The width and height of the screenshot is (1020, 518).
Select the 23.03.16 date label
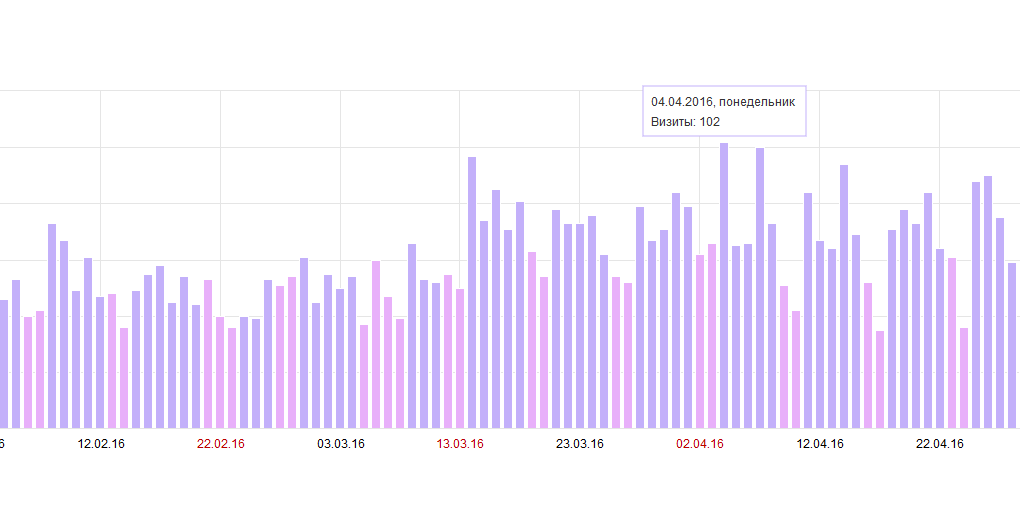point(580,444)
